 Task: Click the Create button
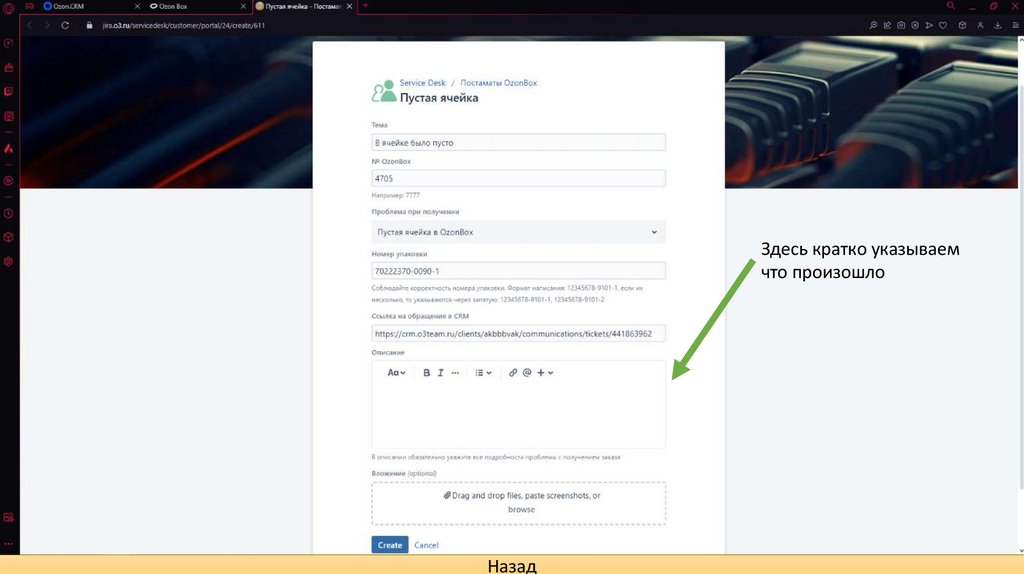tap(390, 545)
